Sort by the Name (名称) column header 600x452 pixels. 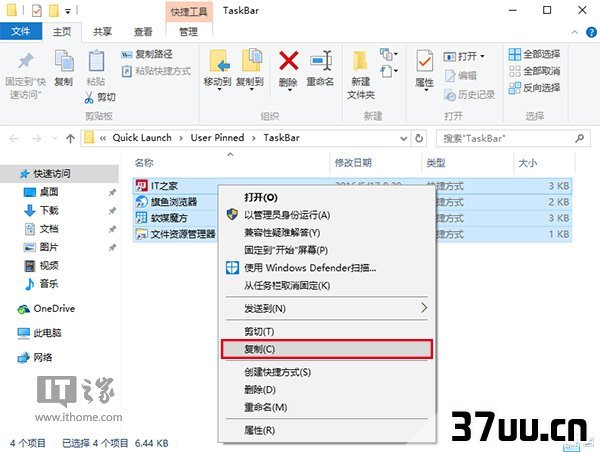(x=144, y=163)
